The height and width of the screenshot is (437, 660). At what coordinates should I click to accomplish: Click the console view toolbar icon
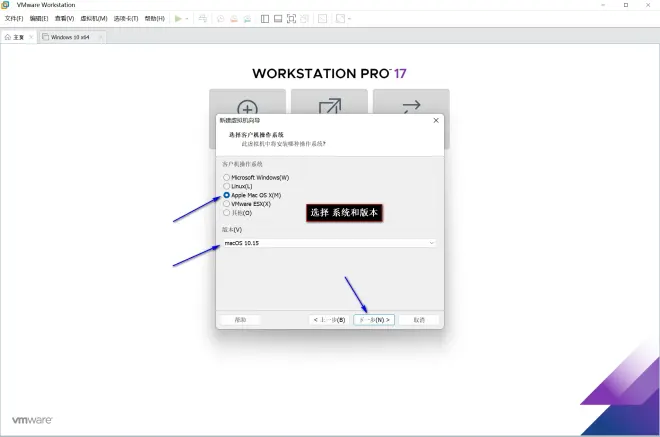point(322,19)
